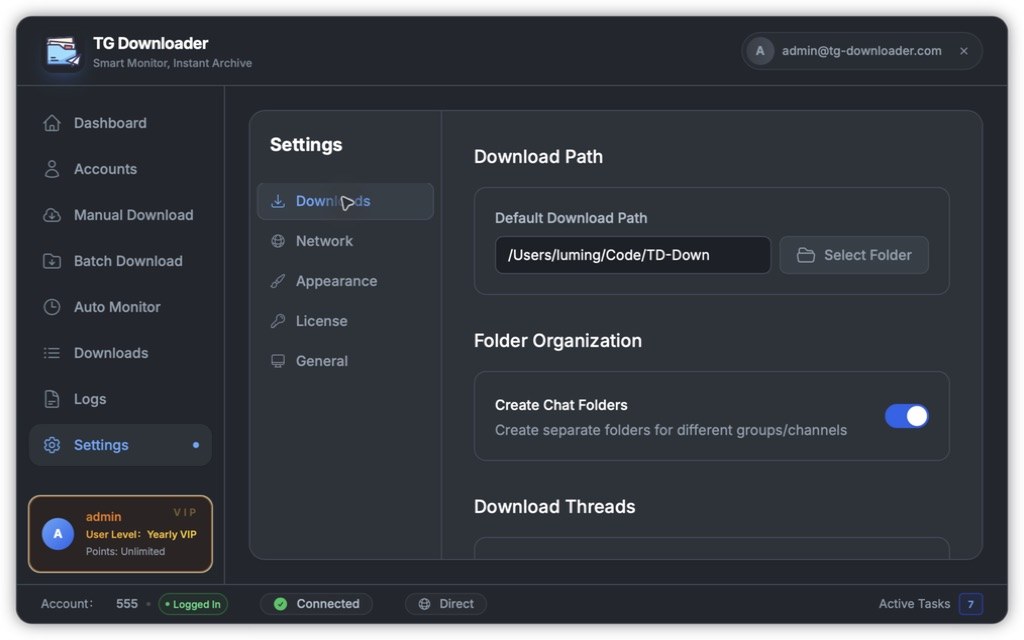The image size is (1024, 640).
Task: Click the Default Download Path field
Action: [633, 255]
